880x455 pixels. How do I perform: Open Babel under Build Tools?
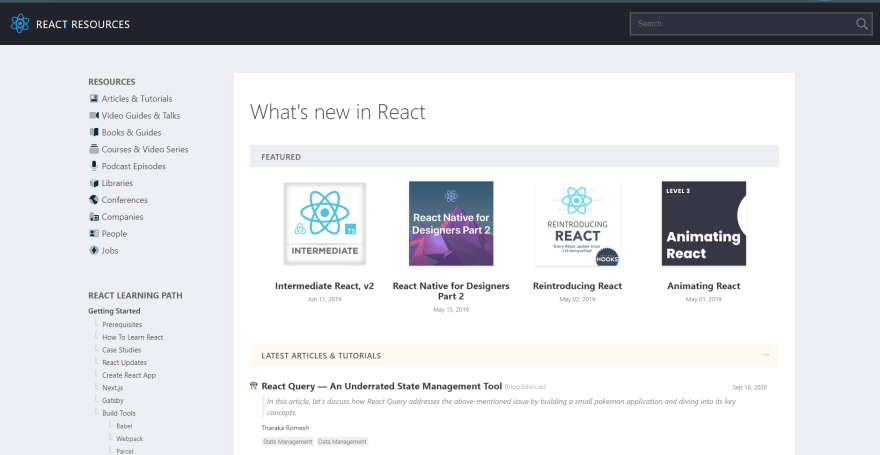pyautogui.click(x=125, y=426)
